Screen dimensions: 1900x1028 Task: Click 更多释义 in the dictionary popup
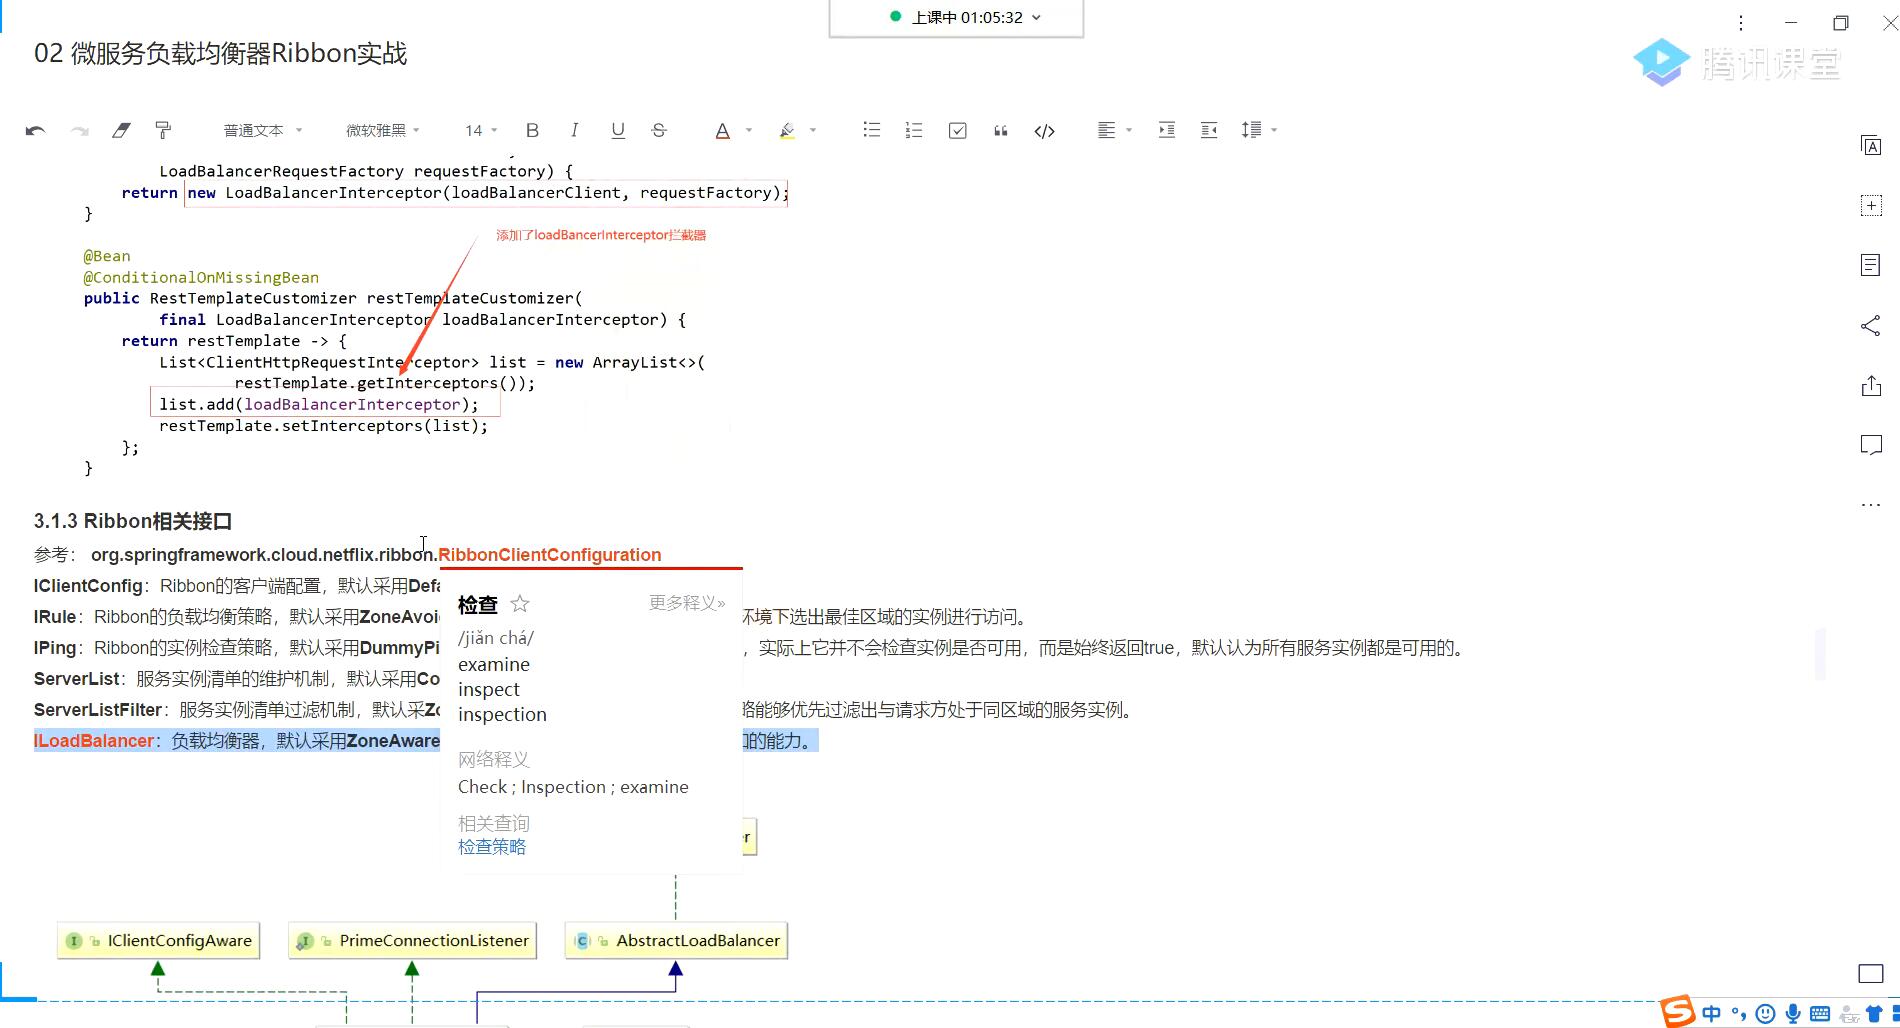point(686,603)
